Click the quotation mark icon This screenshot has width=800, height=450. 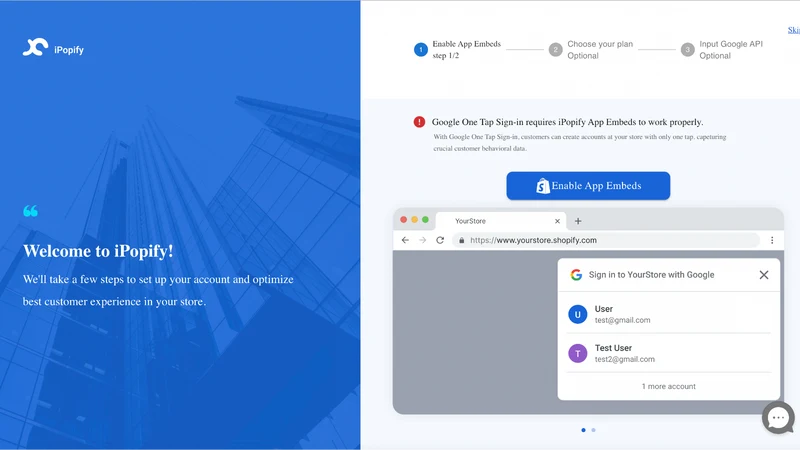[x=31, y=211]
